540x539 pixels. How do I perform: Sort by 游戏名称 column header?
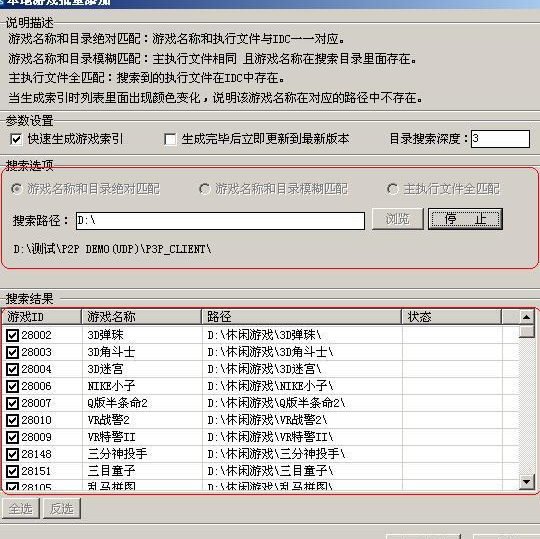[141, 317]
